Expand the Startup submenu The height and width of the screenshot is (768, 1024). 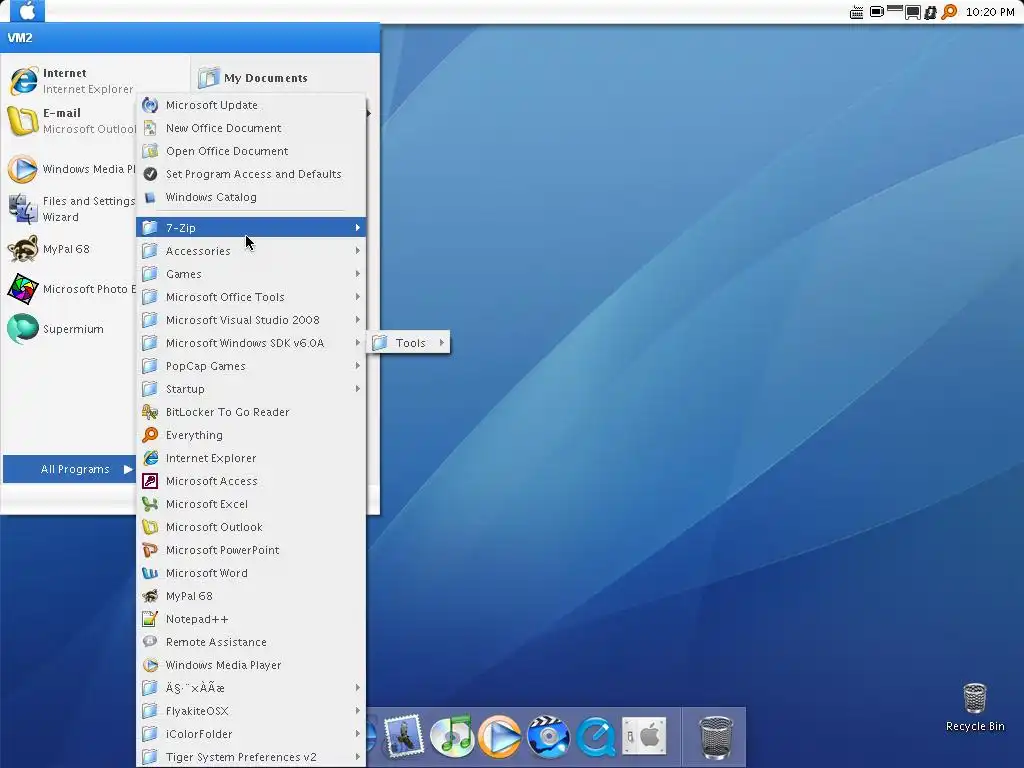pos(251,389)
